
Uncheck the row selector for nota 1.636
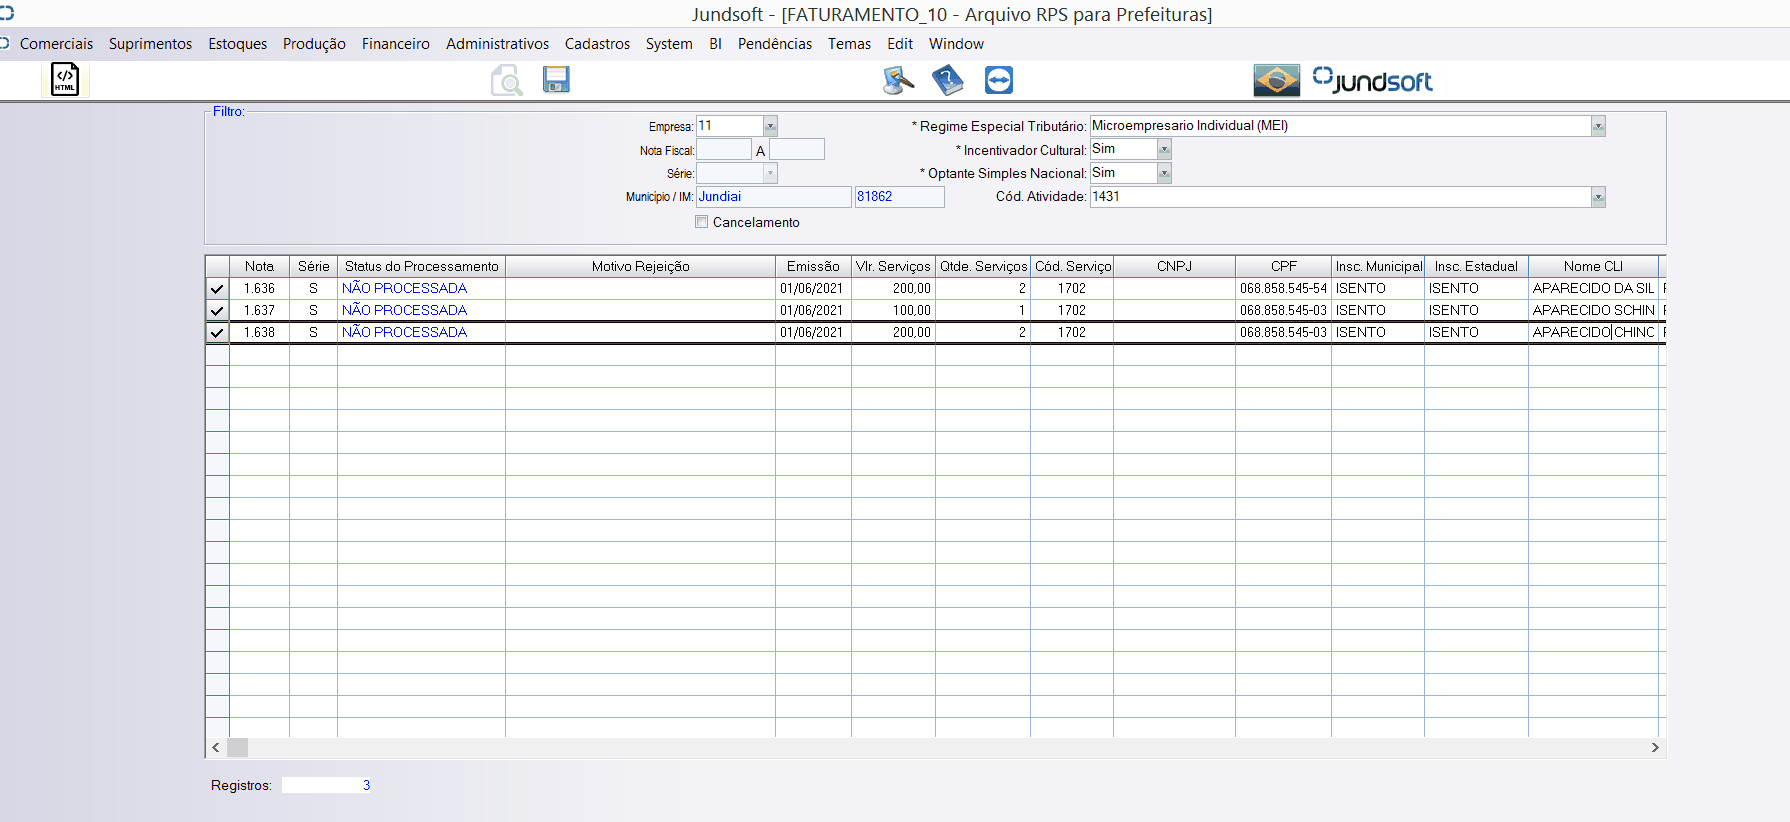tap(217, 288)
